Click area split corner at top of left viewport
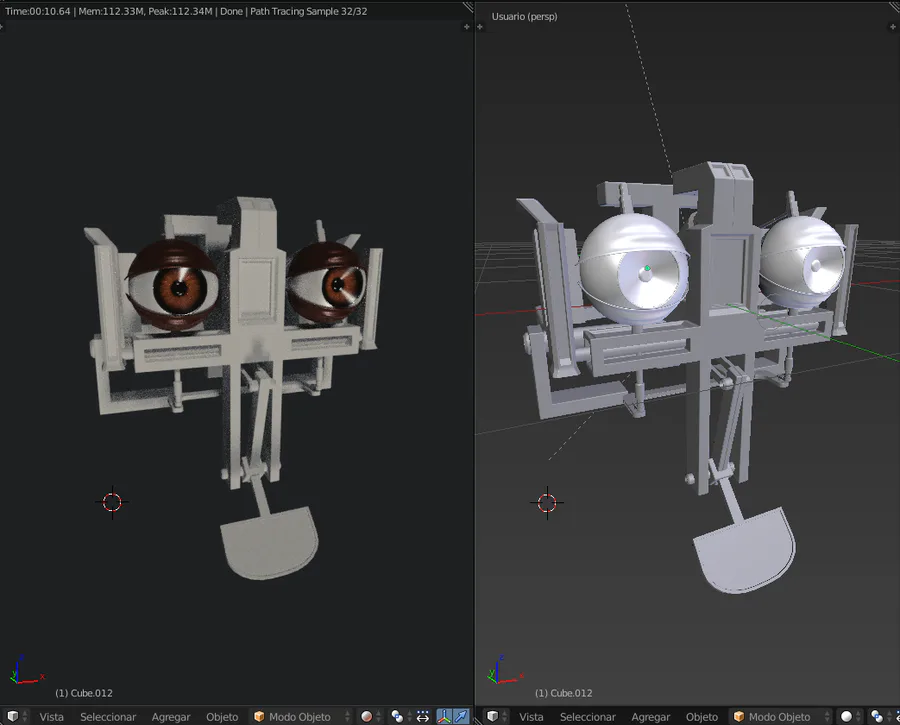The image size is (900, 725). (468, 7)
